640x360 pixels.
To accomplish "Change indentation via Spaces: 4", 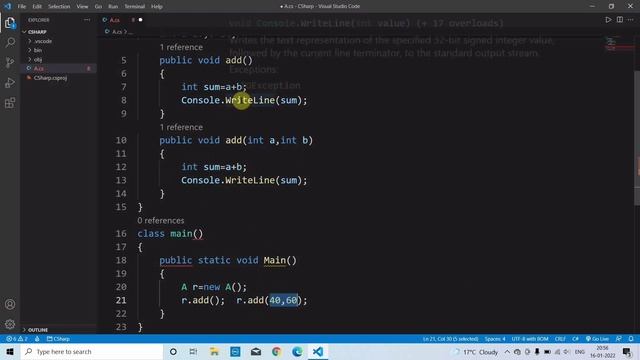I will click(495, 339).
